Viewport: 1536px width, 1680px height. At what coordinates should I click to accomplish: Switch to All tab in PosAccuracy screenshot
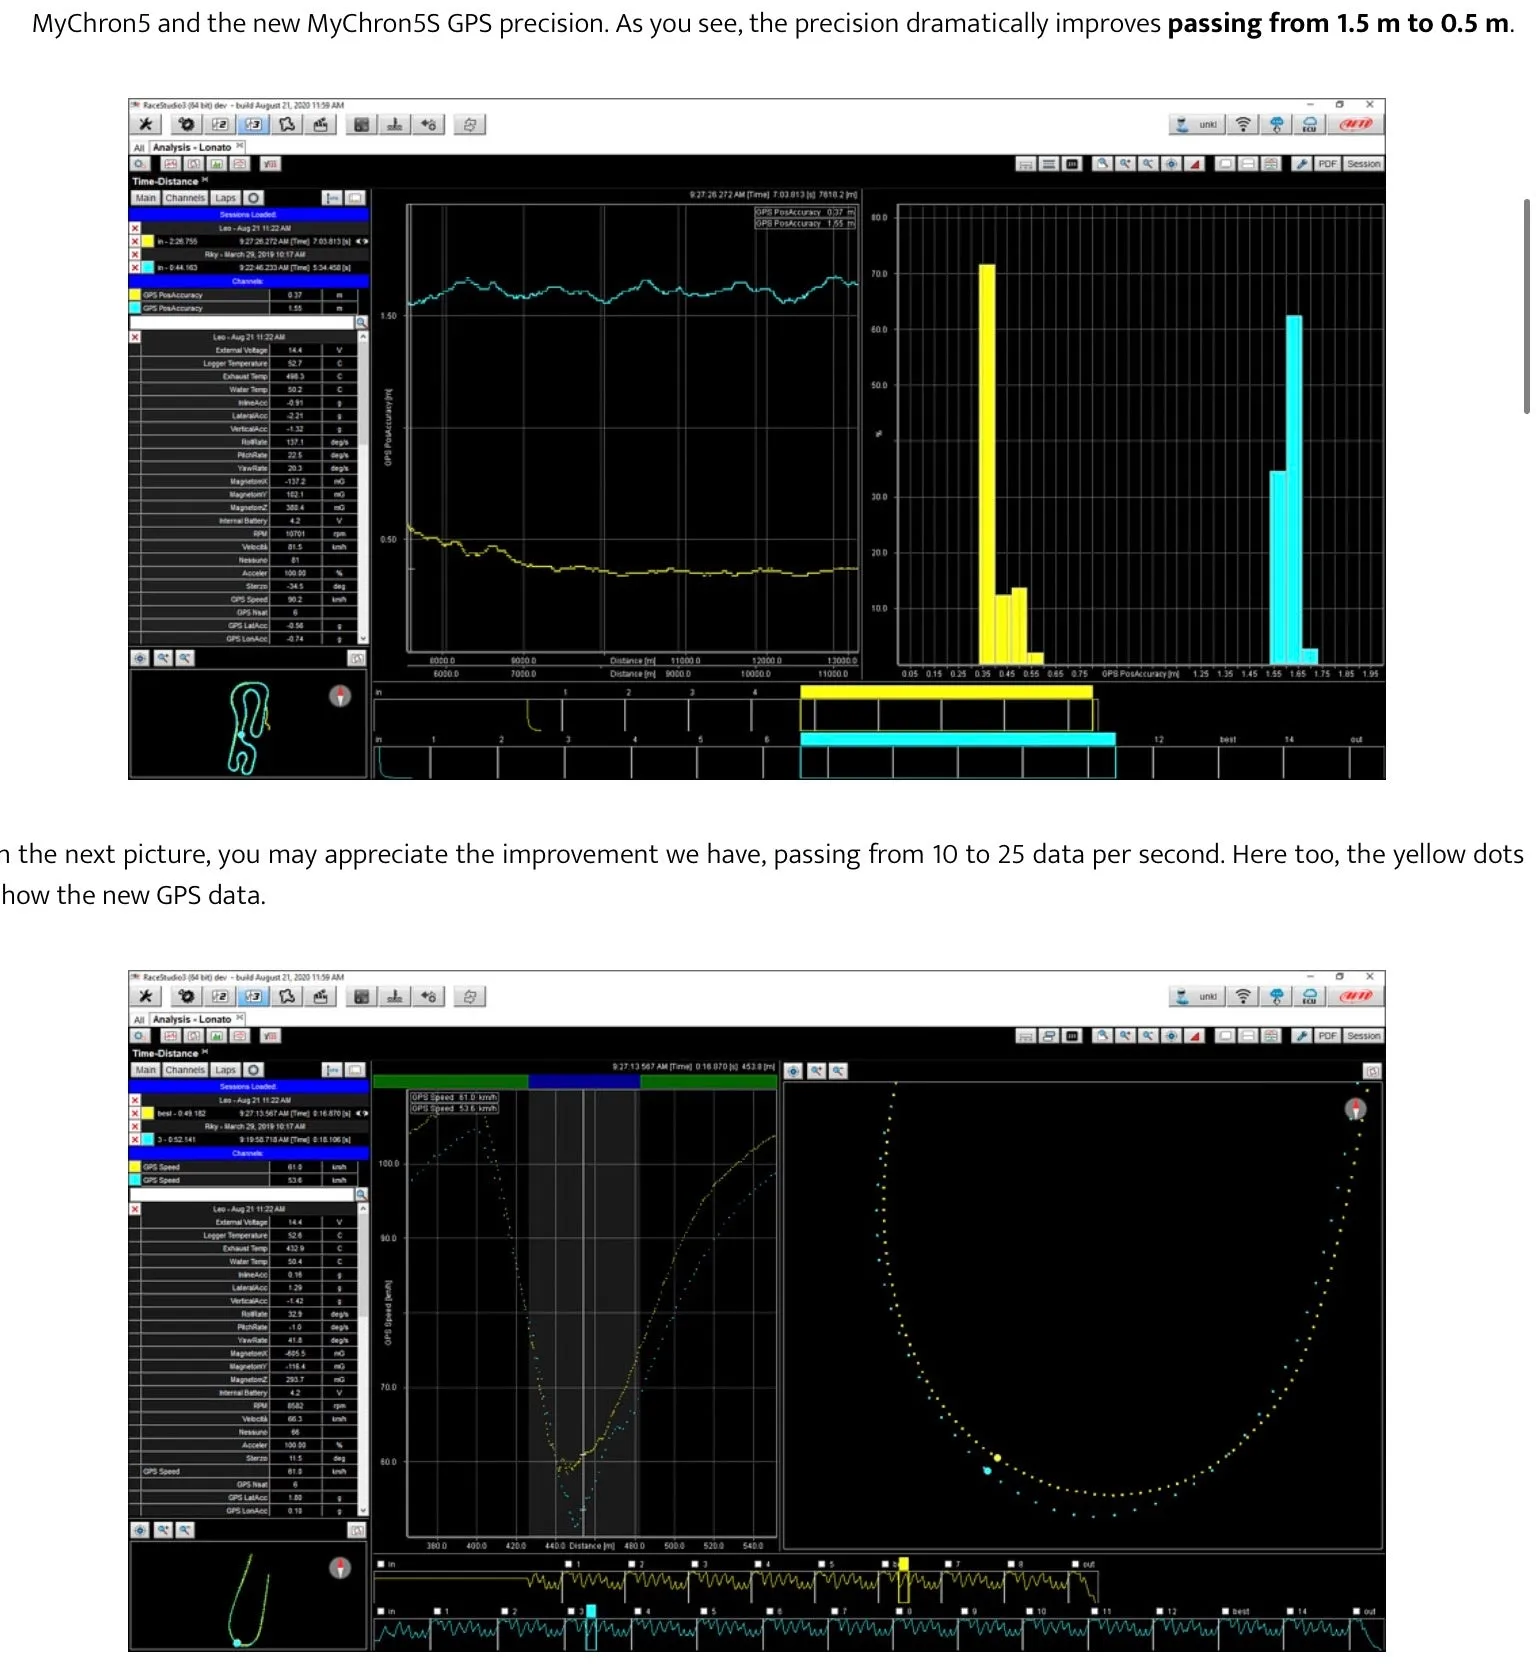[139, 148]
